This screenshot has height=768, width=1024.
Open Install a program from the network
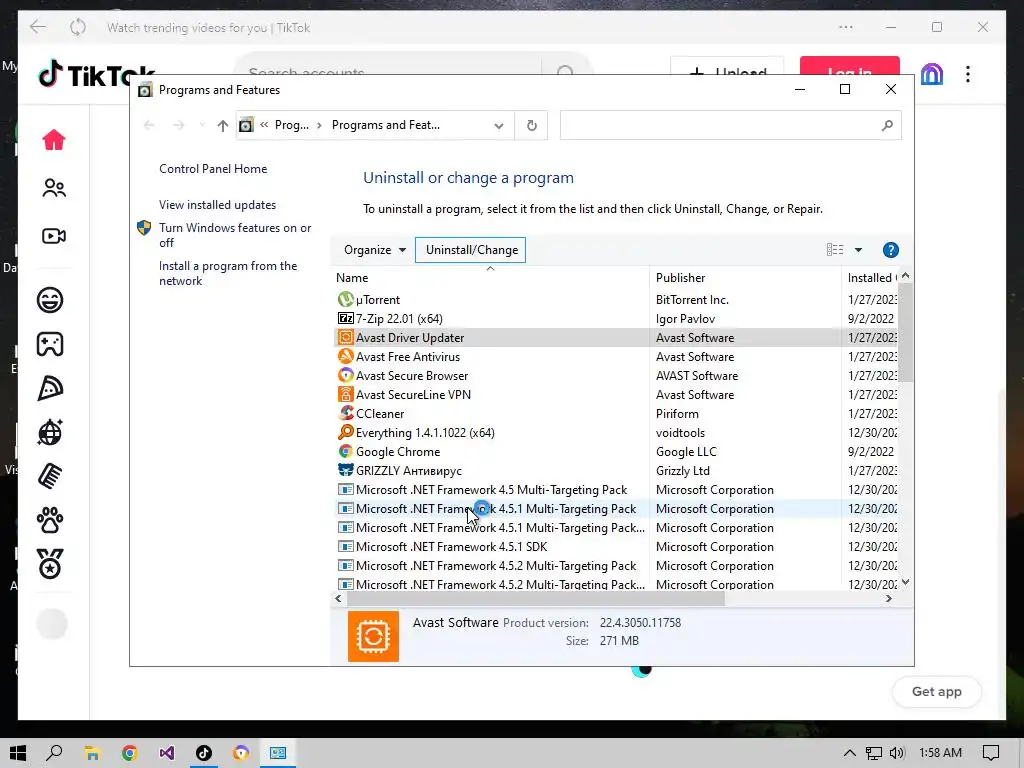(x=227, y=274)
